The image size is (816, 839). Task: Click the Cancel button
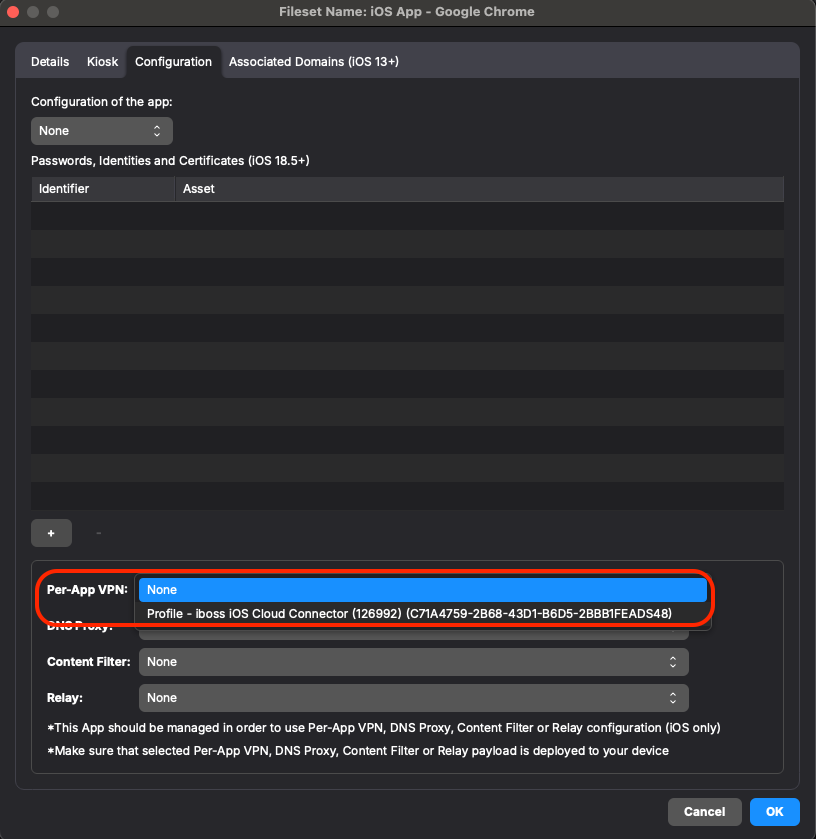pyautogui.click(x=705, y=812)
